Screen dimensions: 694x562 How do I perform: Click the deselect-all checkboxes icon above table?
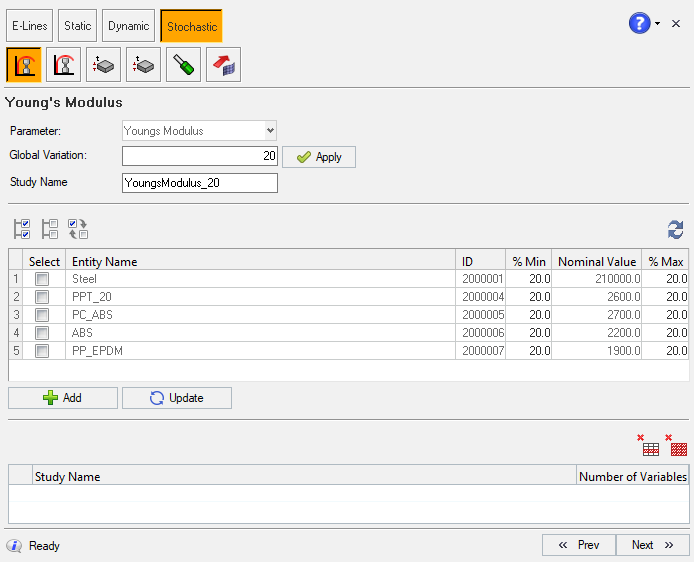[50, 229]
